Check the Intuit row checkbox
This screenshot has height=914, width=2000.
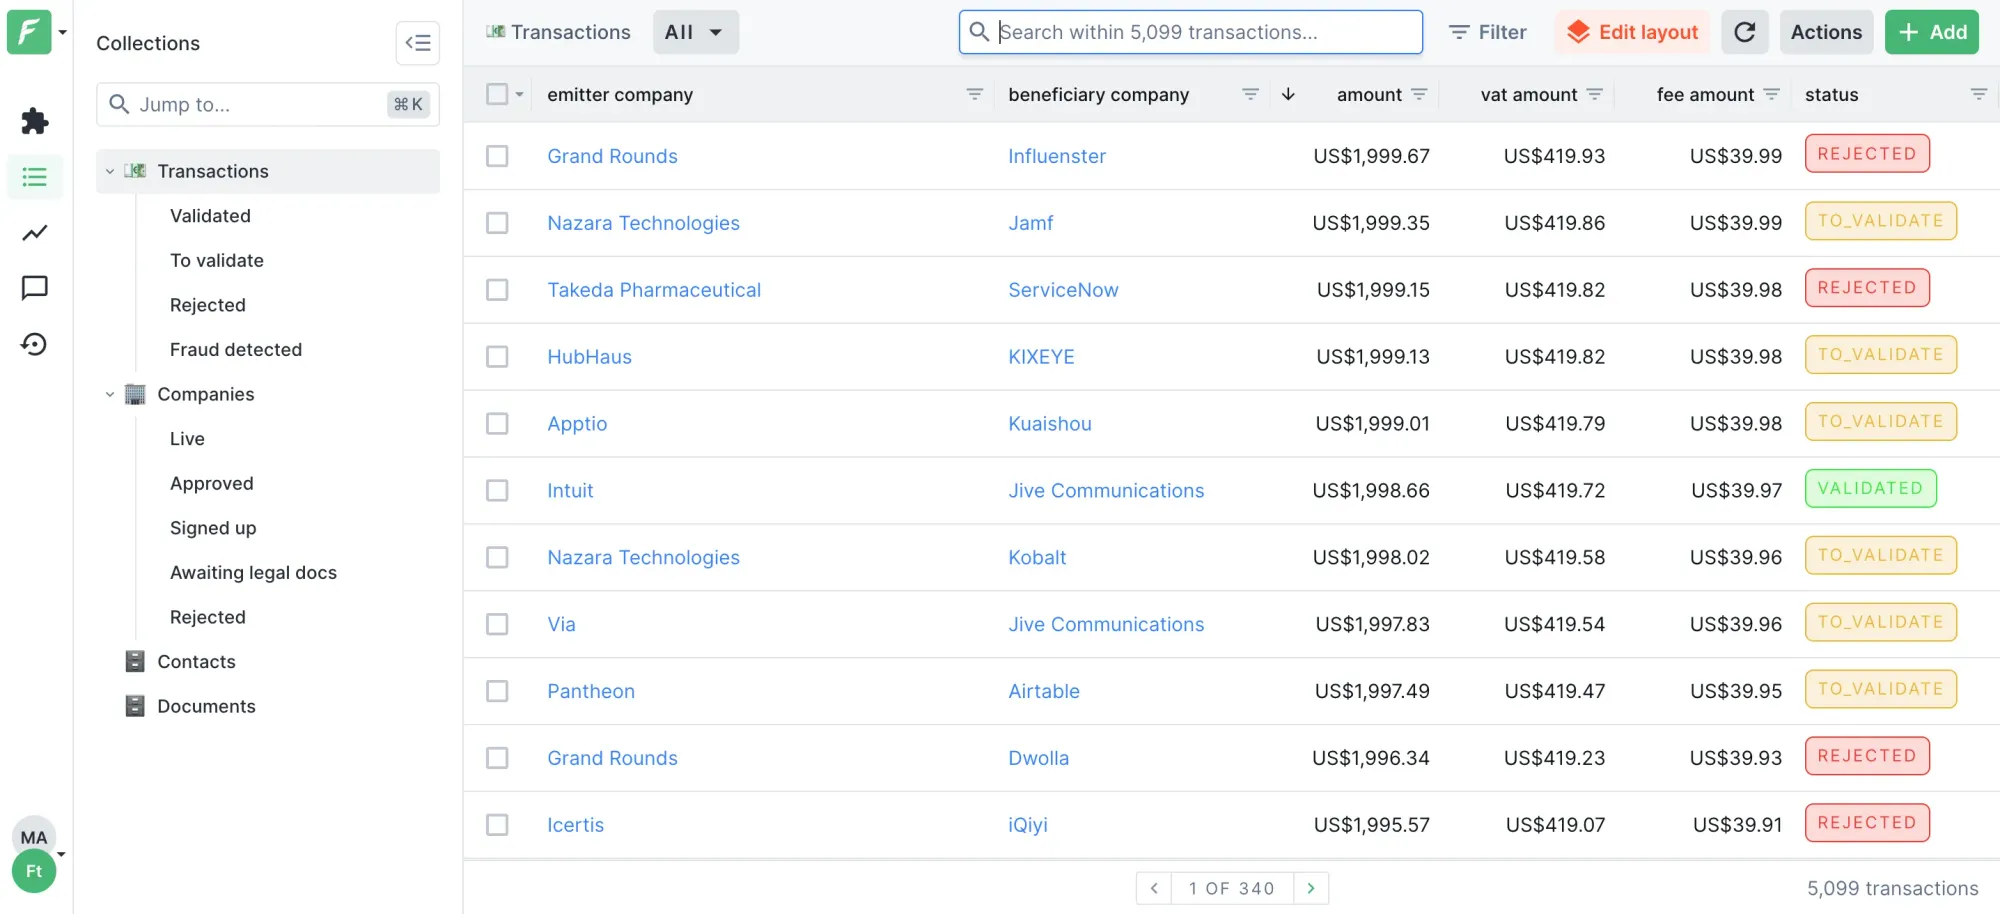(497, 490)
